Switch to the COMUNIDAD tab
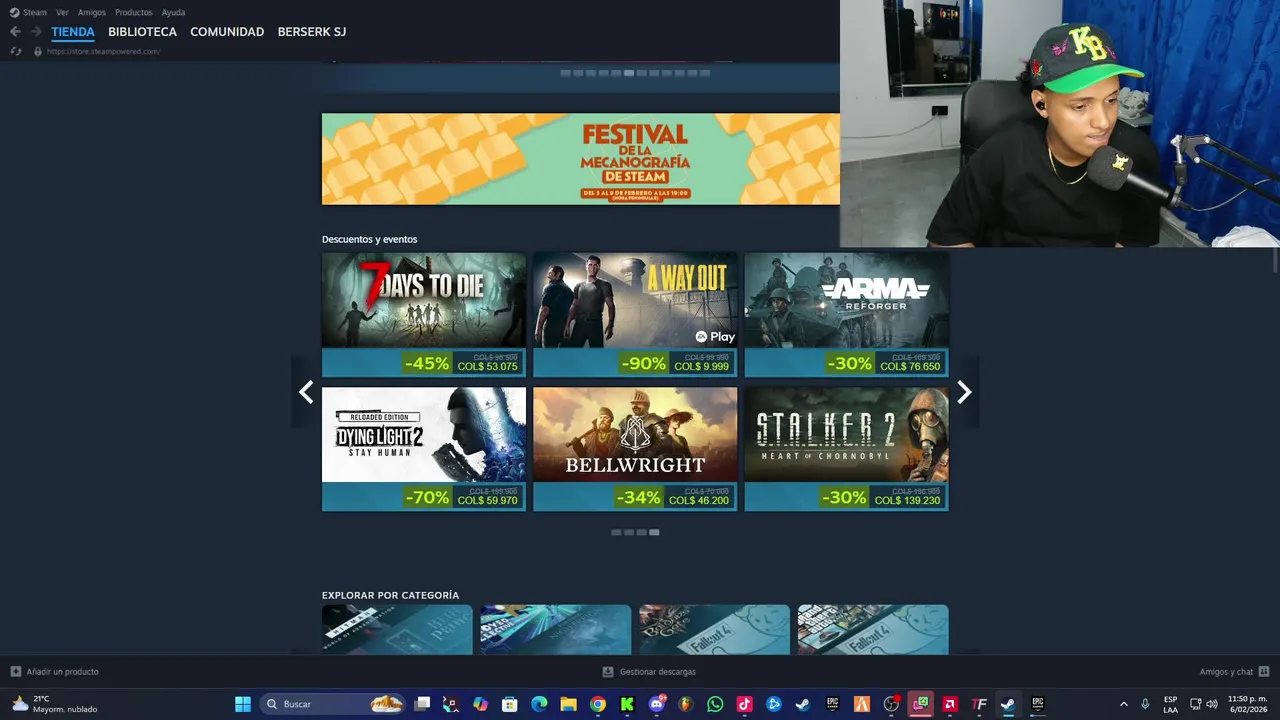Viewport: 1280px width, 720px height. tap(227, 32)
